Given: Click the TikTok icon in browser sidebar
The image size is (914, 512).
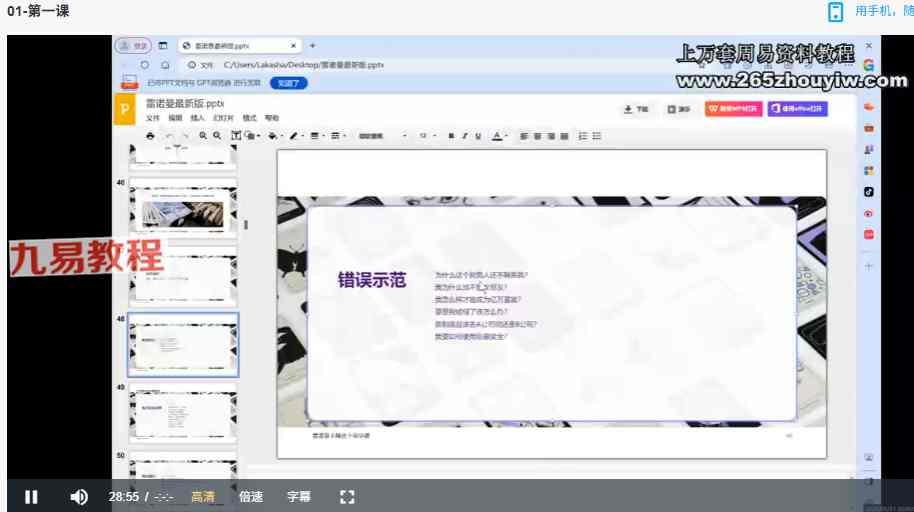Looking at the screenshot, I should [x=869, y=191].
